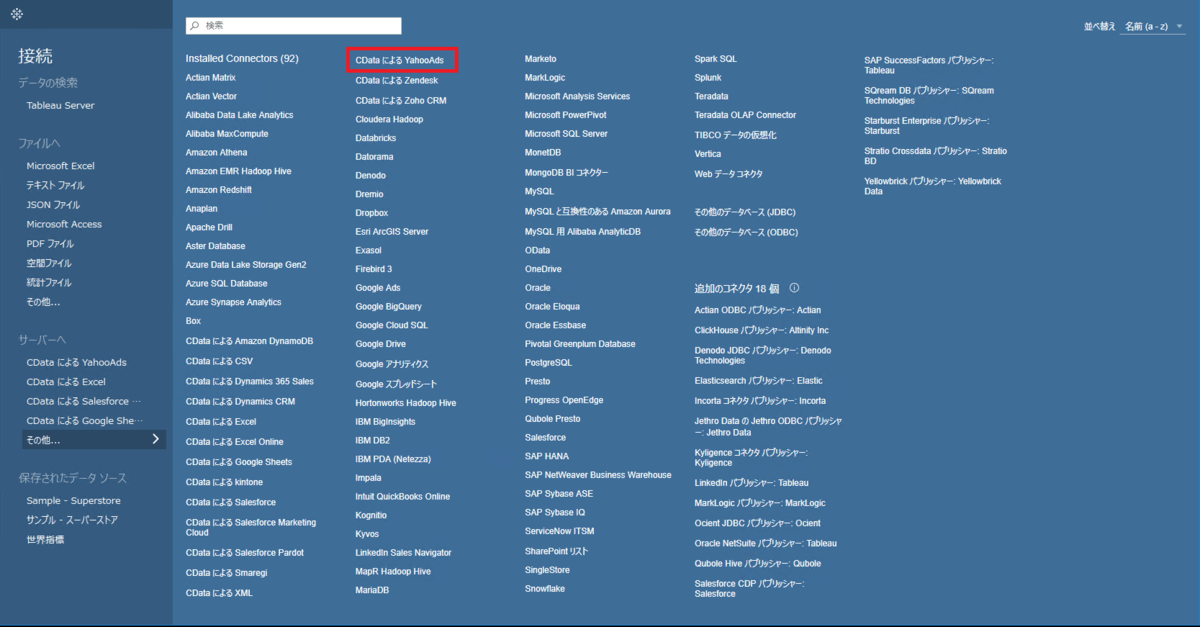The height and width of the screenshot is (627, 1200).
Task: Open 世界指標 saved data source
Action: click(45, 540)
